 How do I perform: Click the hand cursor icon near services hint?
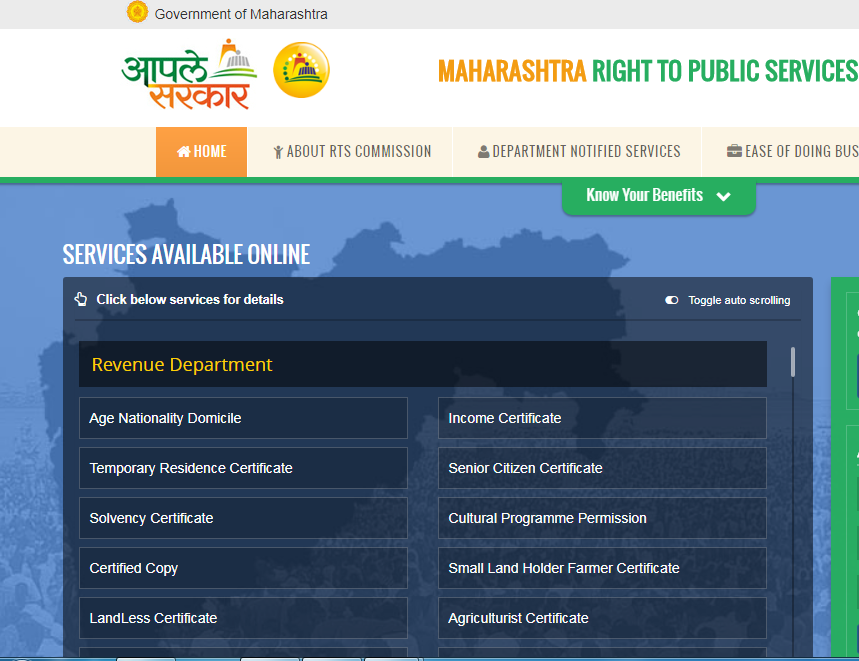coord(80,299)
